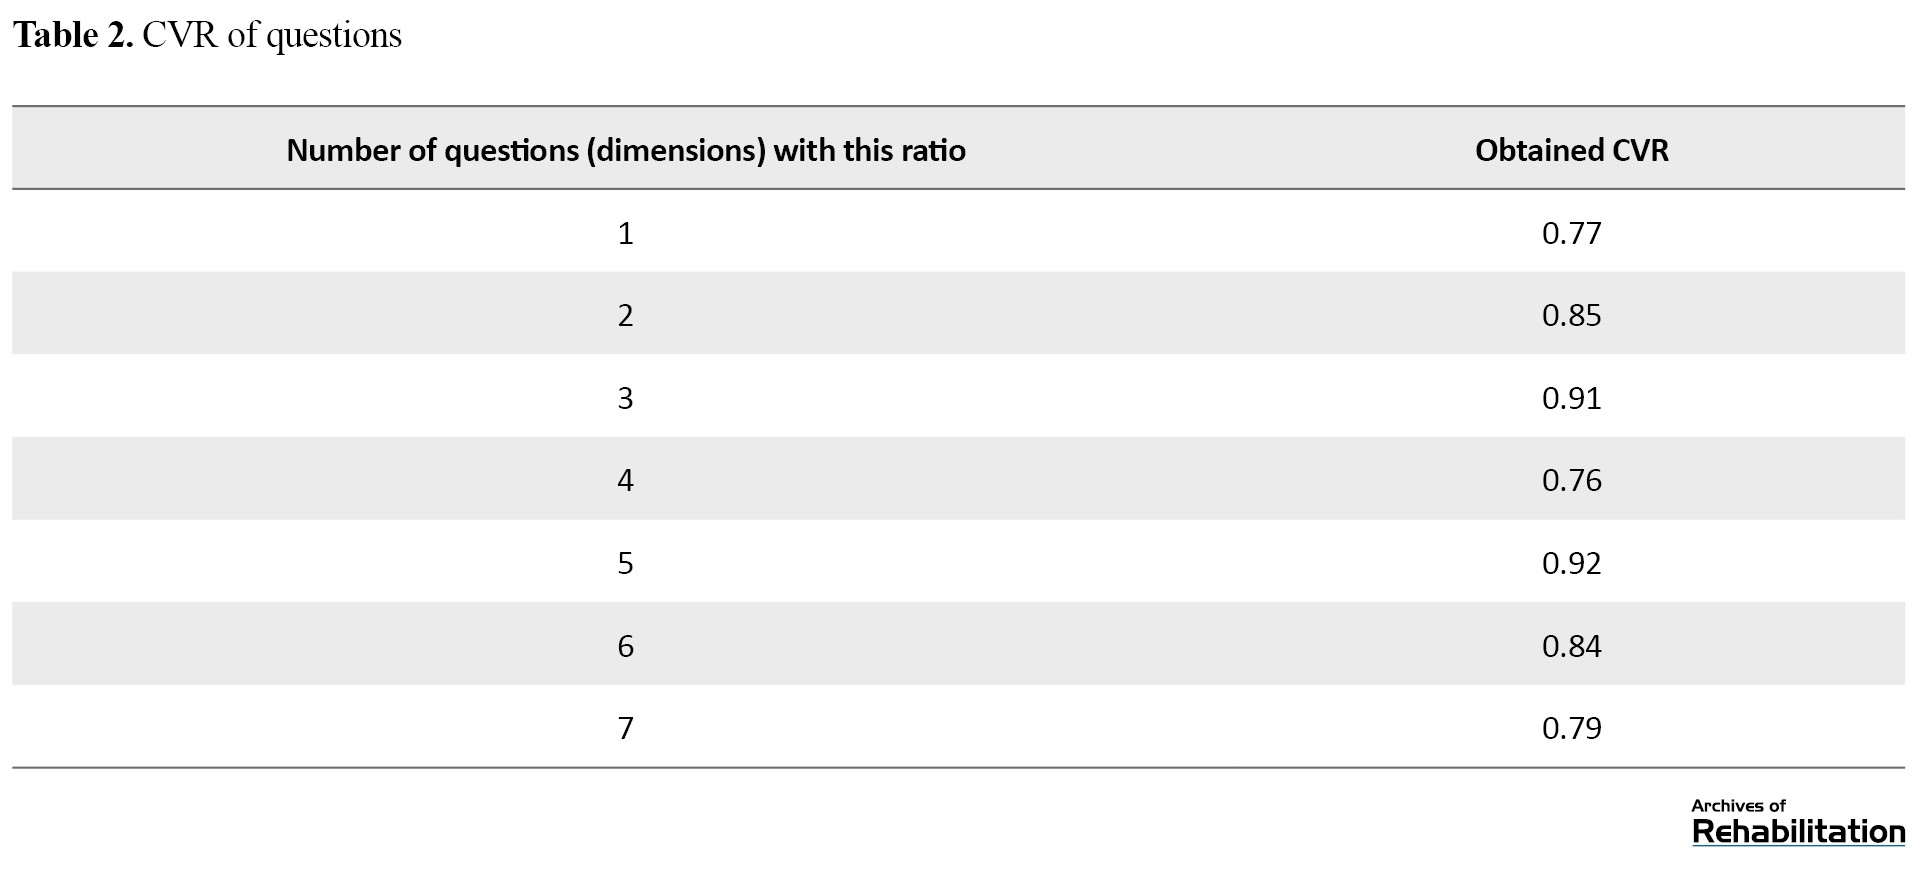Viewport: 1926px width, 871px height.
Task: Select question number 3 cell
Action: [626, 398]
